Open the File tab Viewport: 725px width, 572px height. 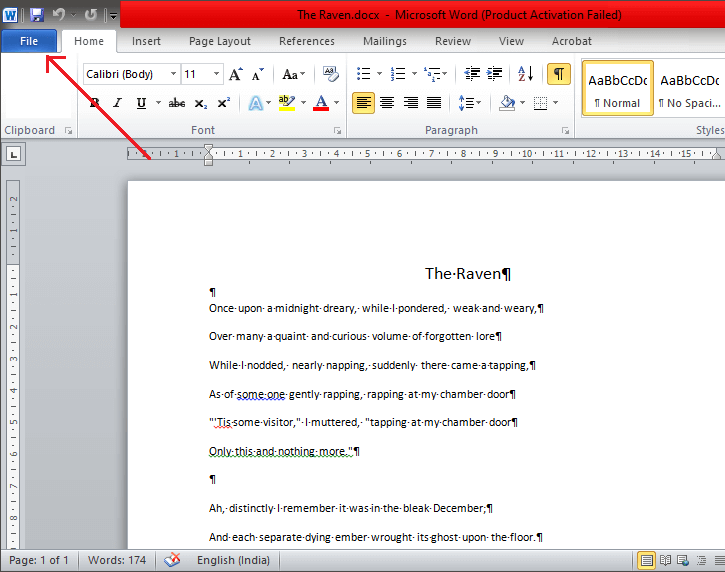tap(29, 41)
